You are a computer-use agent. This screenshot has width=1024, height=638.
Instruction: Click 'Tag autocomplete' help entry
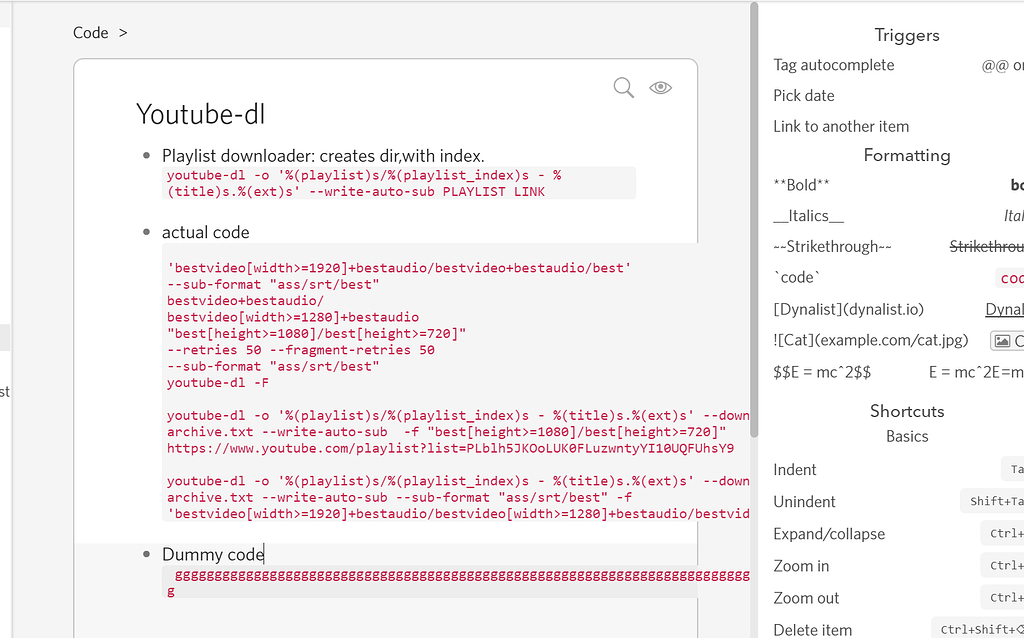[x=834, y=65]
